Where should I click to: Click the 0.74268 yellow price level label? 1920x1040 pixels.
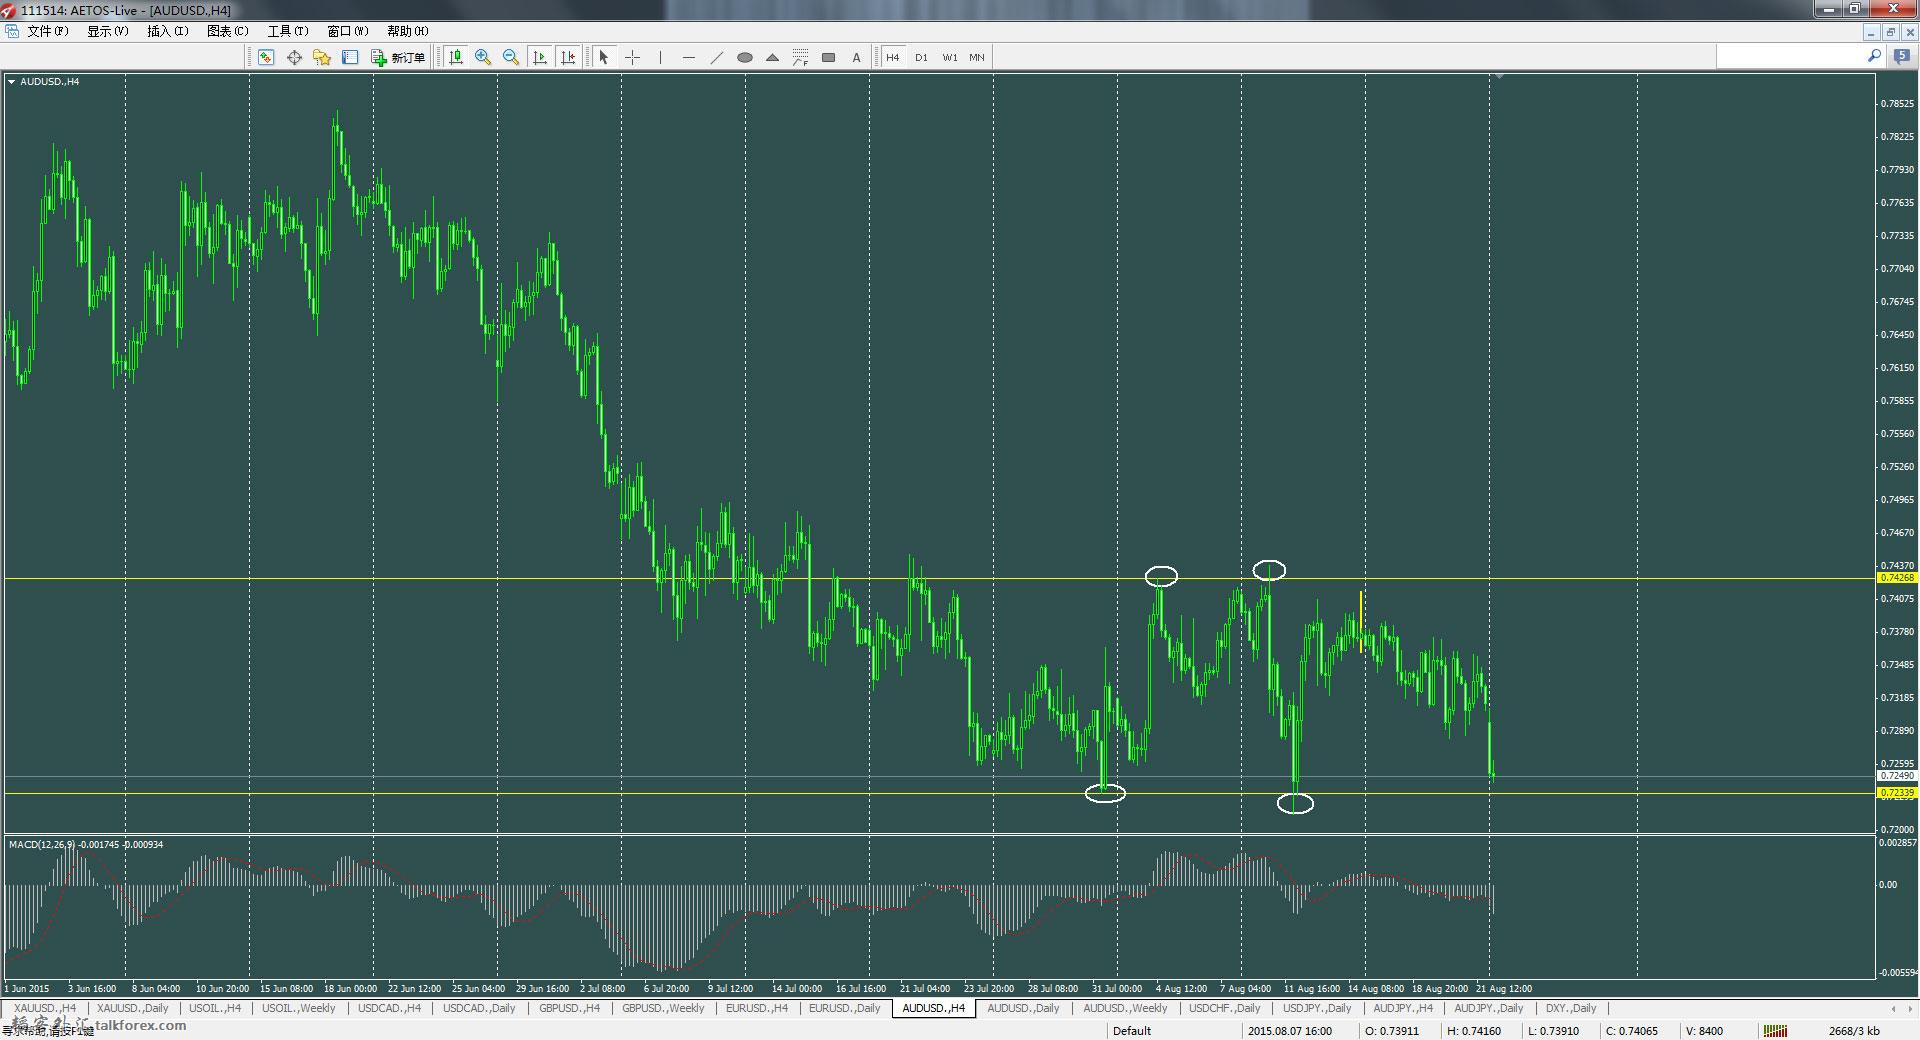coord(1897,578)
